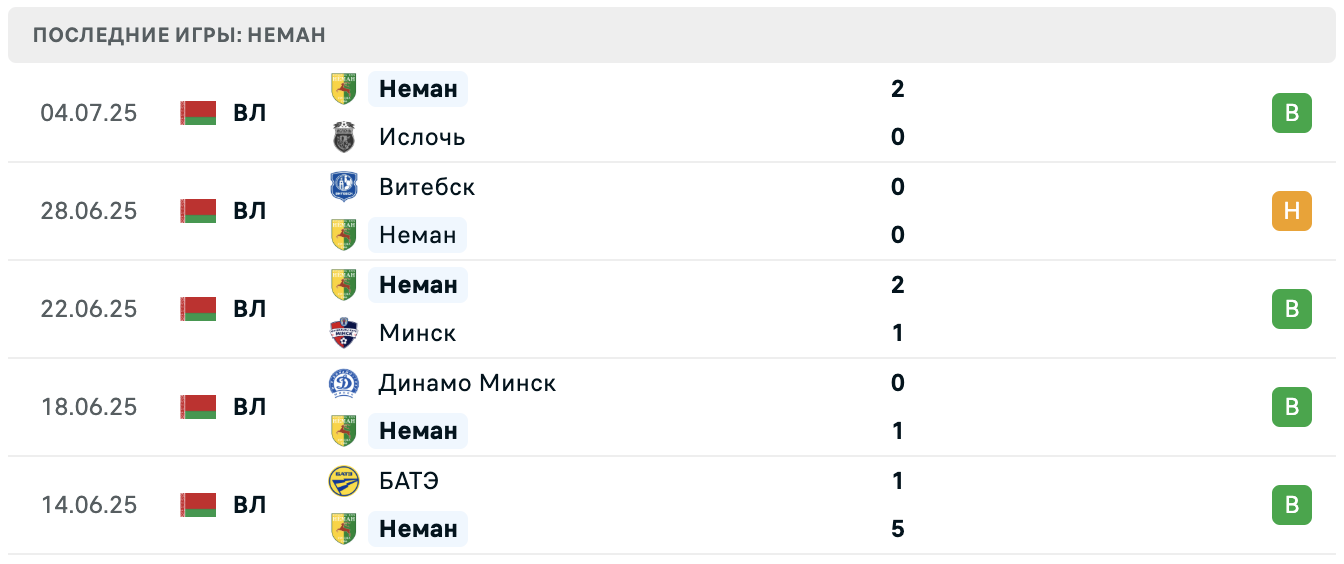The height and width of the screenshot is (564, 1344).
Task: Click highlighted Неман name in 18.06.25 match
Action: 418,431
